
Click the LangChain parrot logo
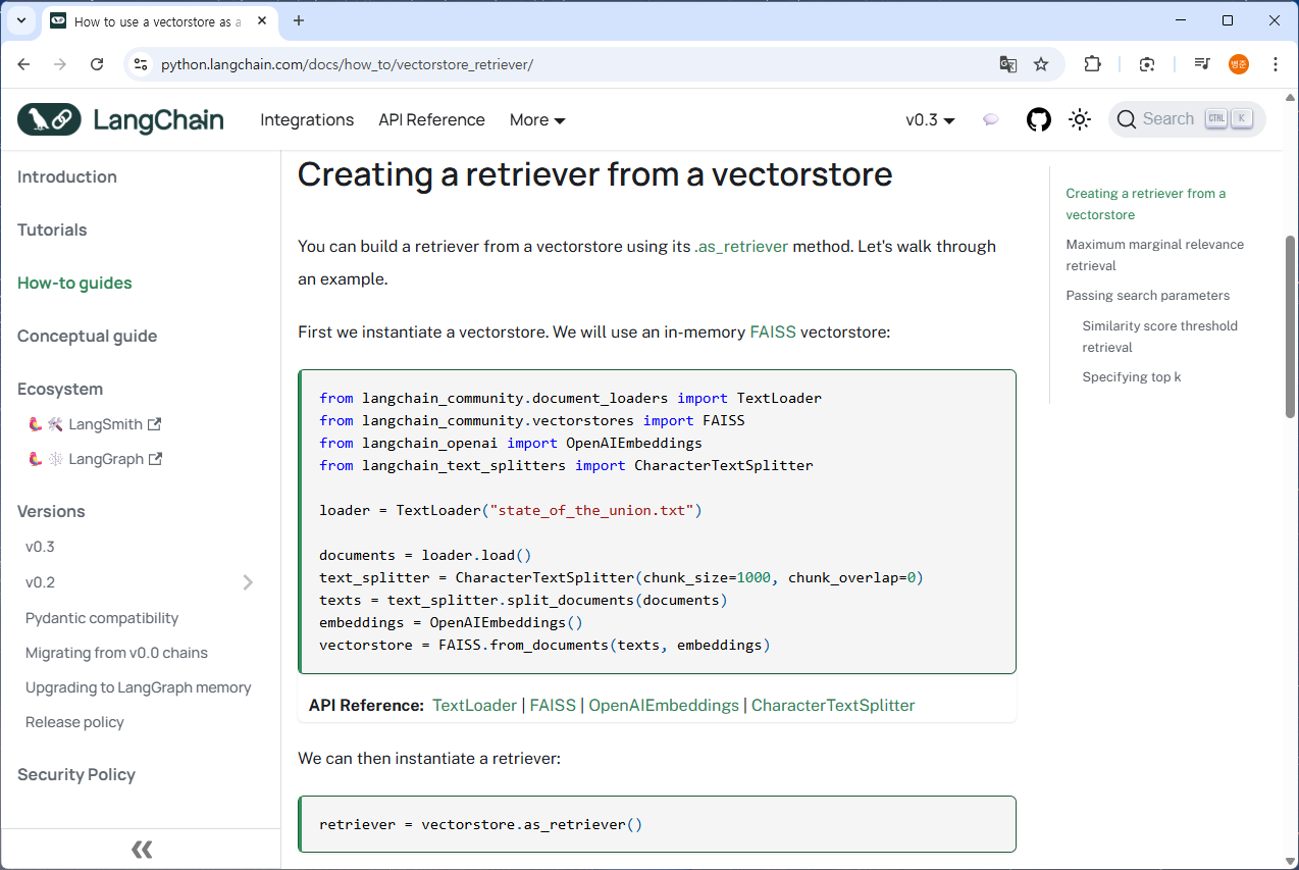pyautogui.click(x=49, y=120)
